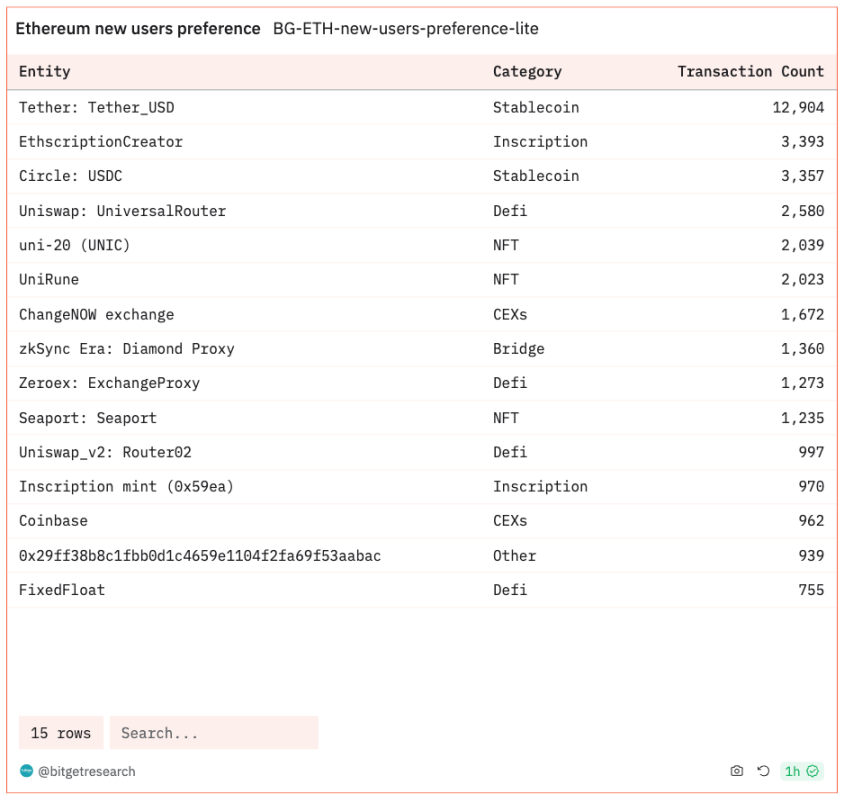Open the Ethereum new users preference title
This screenshot has height=803, width=844.
[138, 29]
